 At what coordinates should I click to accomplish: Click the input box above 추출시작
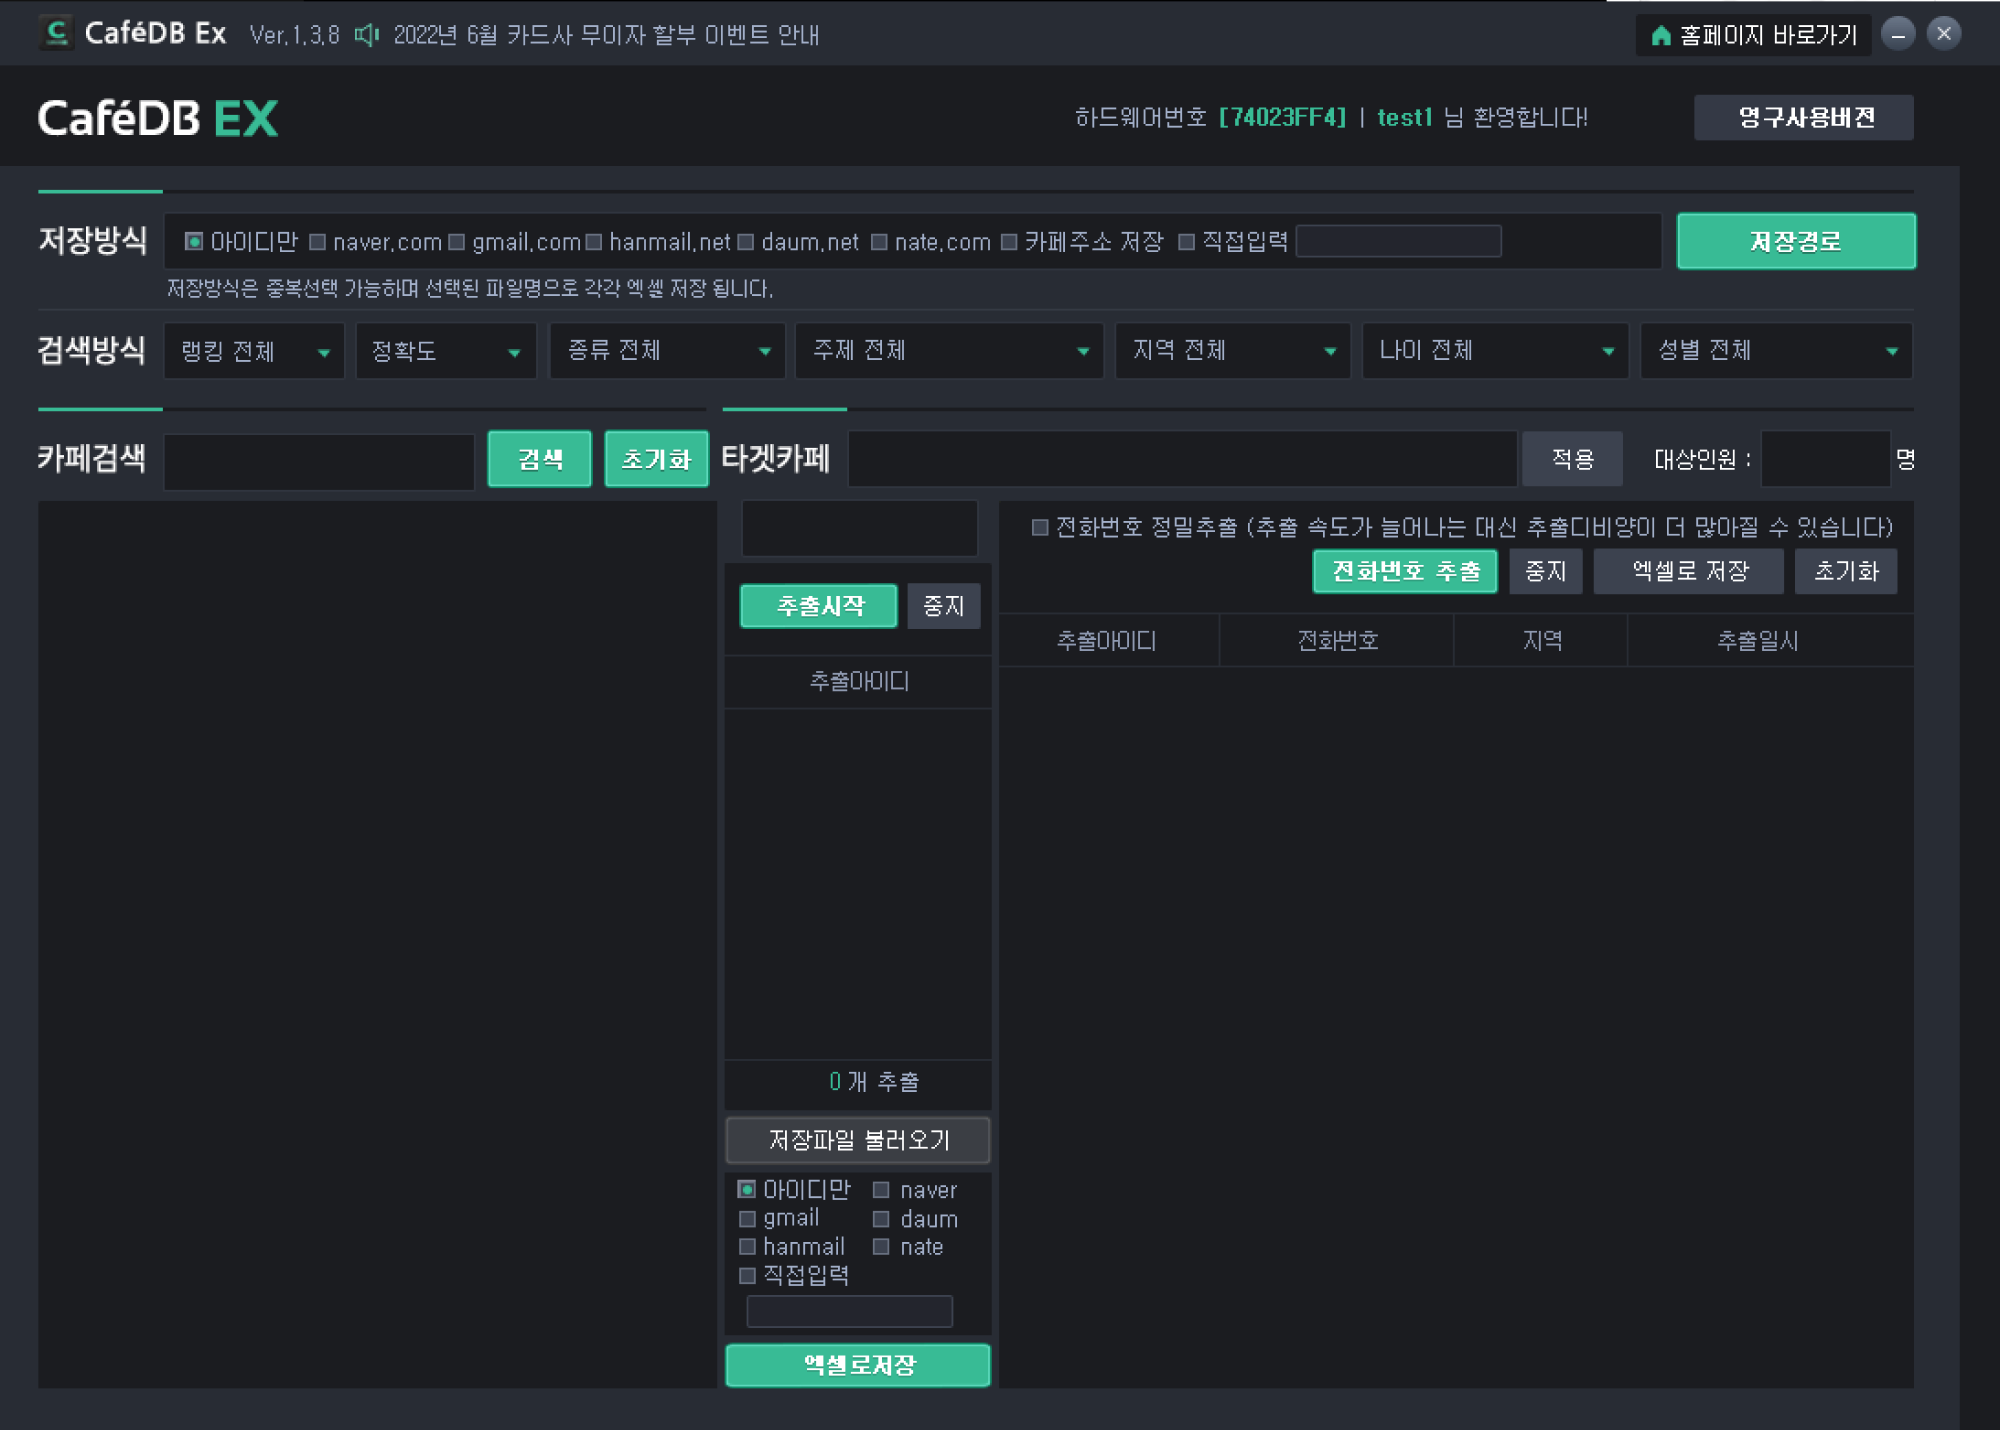(x=859, y=528)
